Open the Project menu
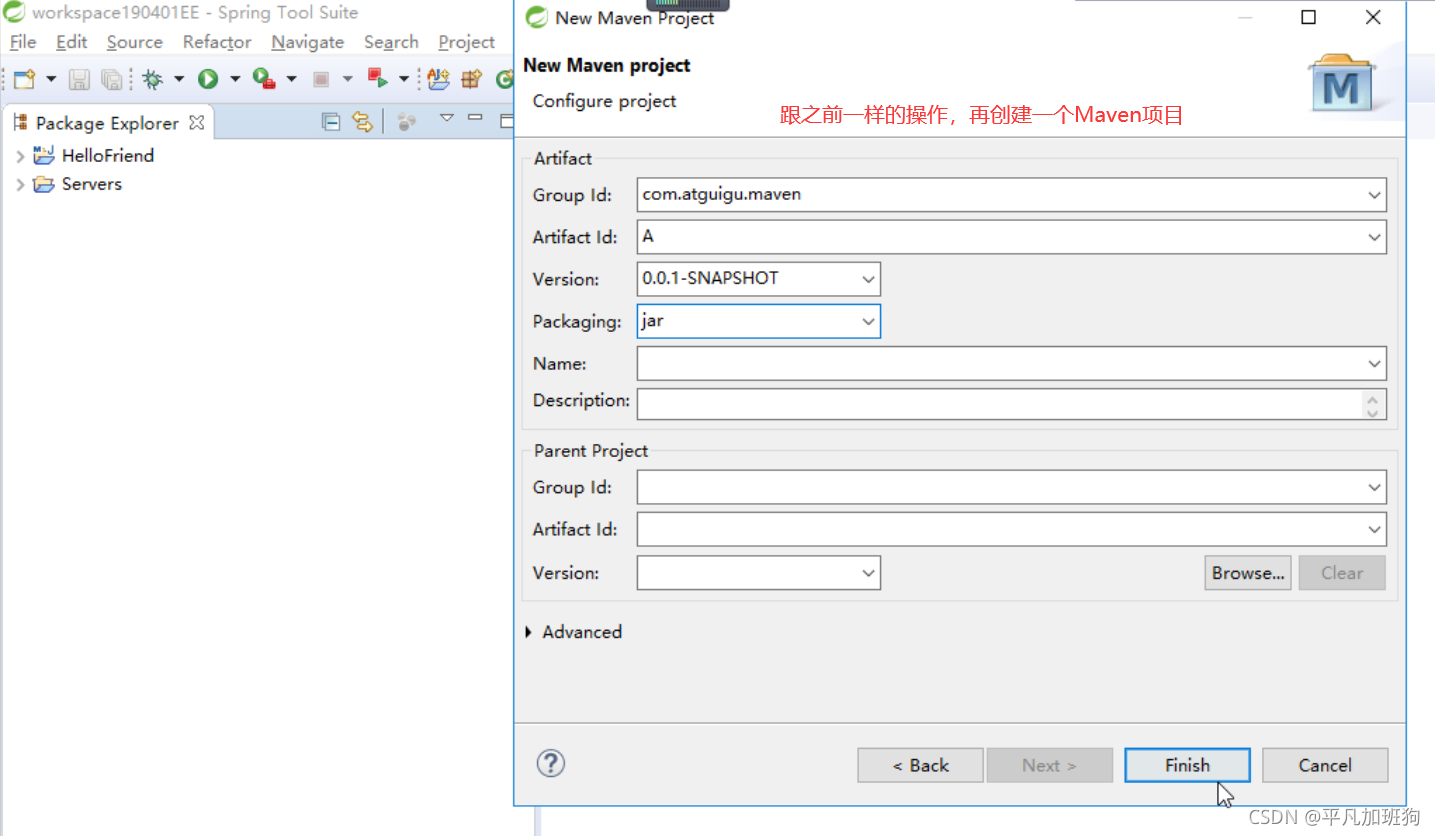 pos(466,42)
